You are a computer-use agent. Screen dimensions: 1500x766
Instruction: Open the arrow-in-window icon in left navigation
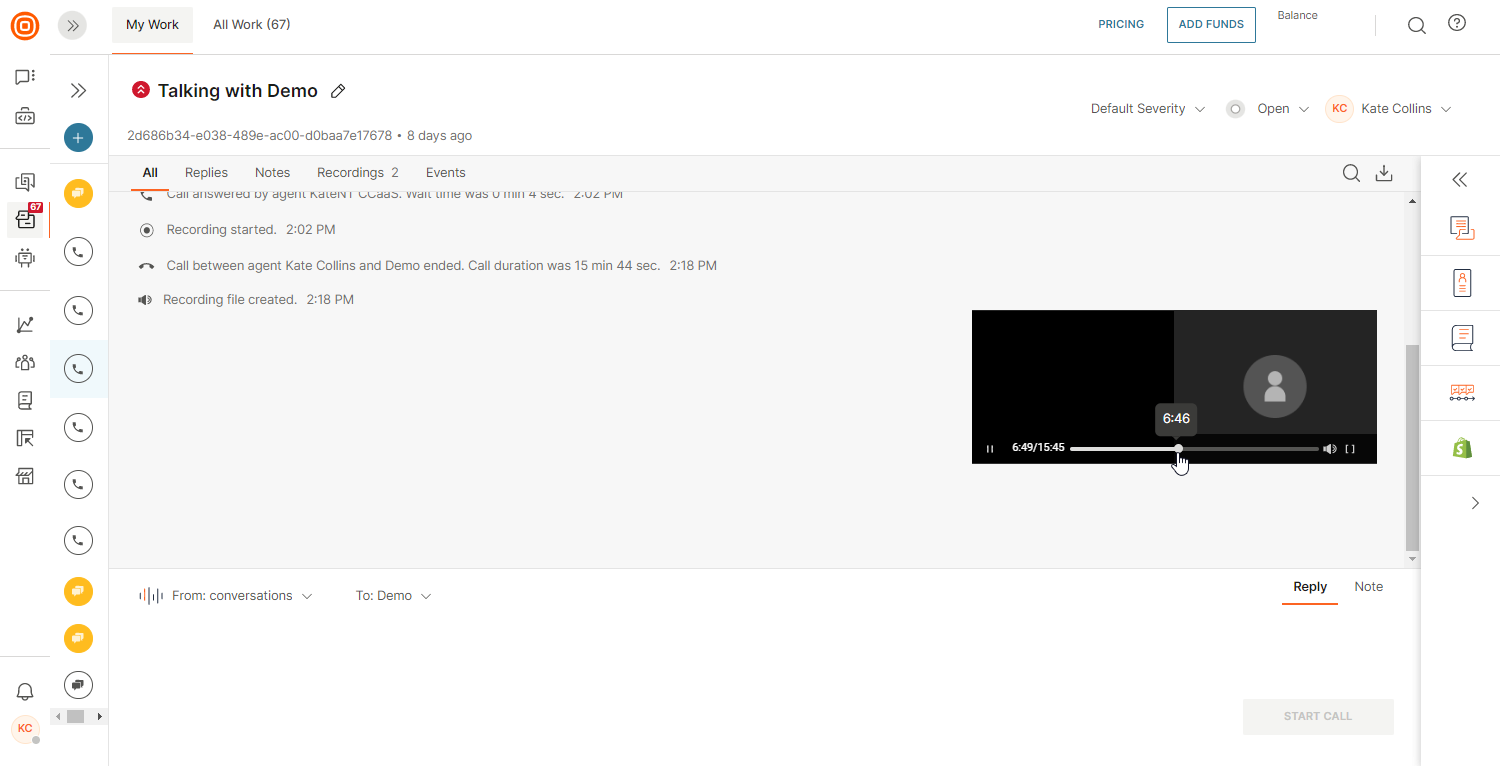click(x=25, y=438)
